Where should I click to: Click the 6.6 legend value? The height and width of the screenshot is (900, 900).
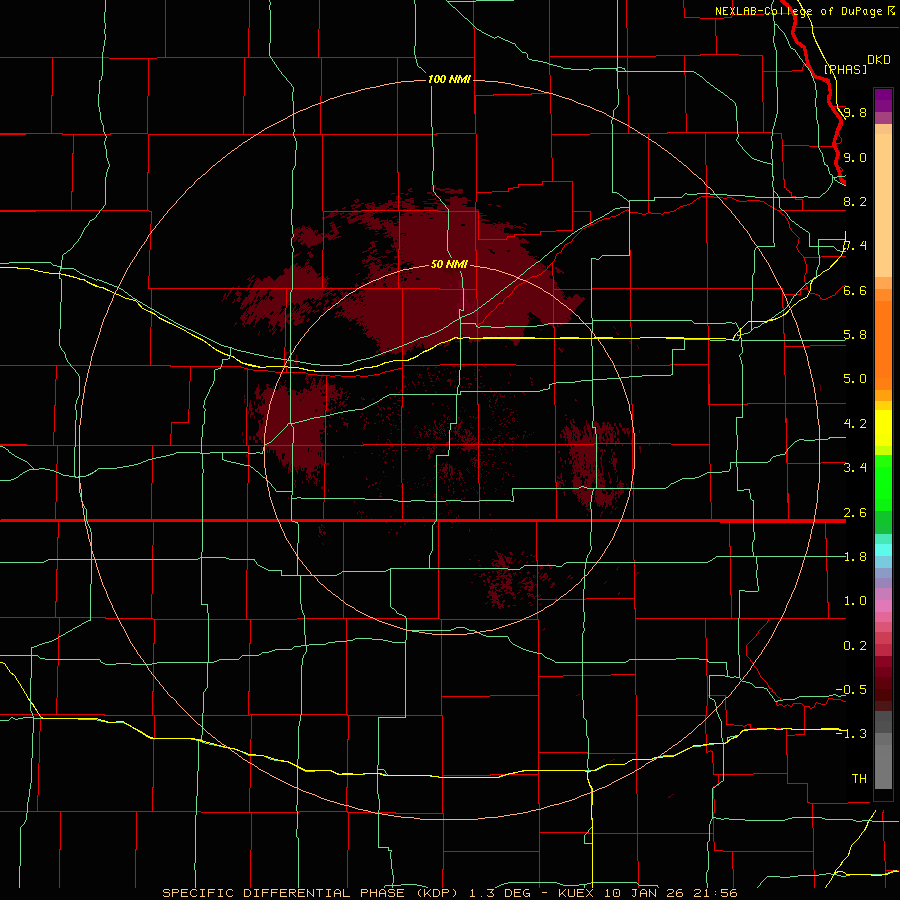coord(855,290)
